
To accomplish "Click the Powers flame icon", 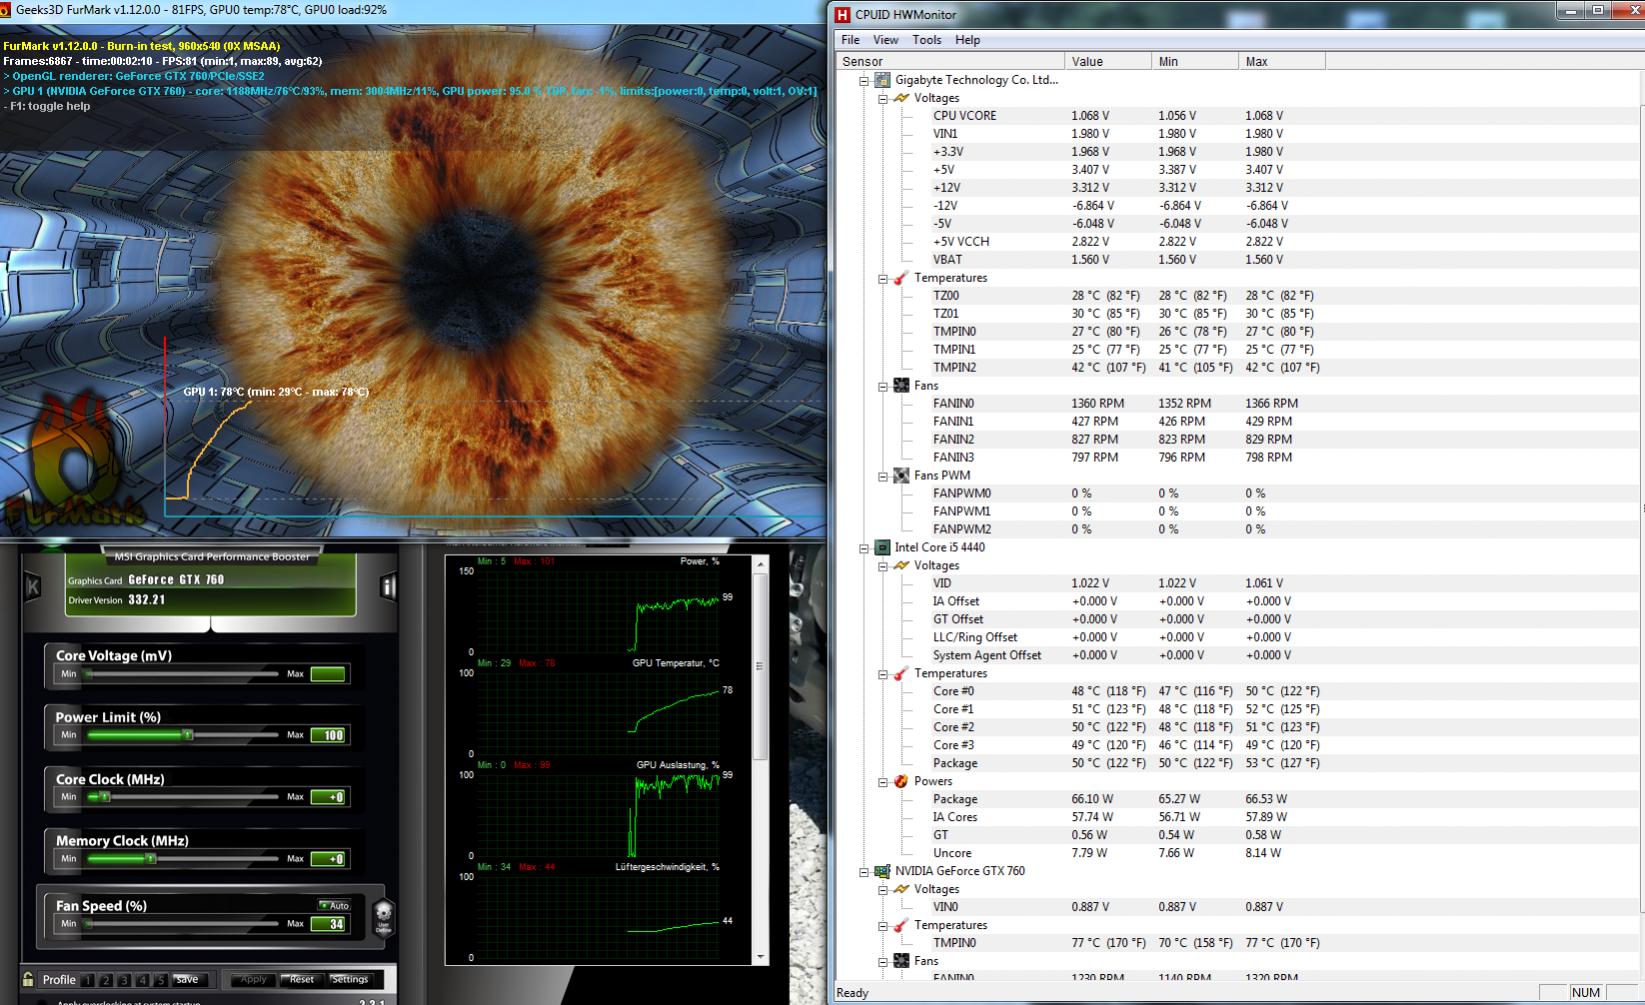I will pos(901,782).
